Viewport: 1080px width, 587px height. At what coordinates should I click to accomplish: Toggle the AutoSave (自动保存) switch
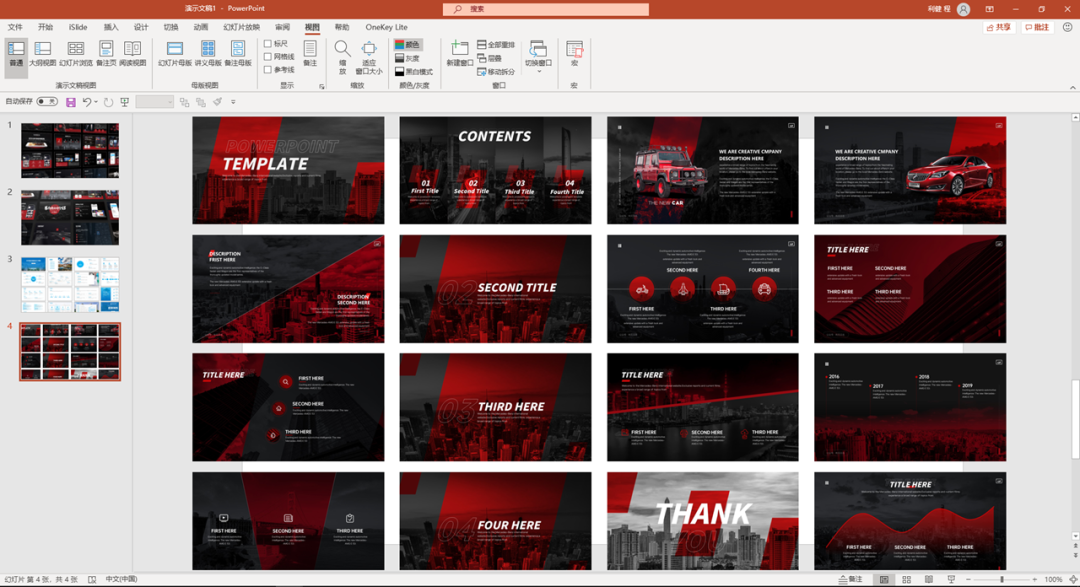(47, 102)
